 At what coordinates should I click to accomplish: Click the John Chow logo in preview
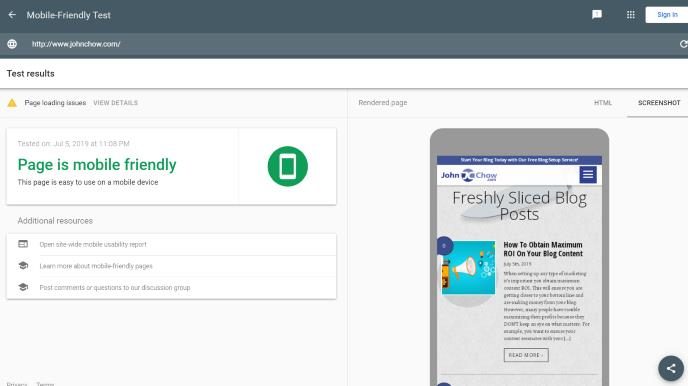point(469,175)
